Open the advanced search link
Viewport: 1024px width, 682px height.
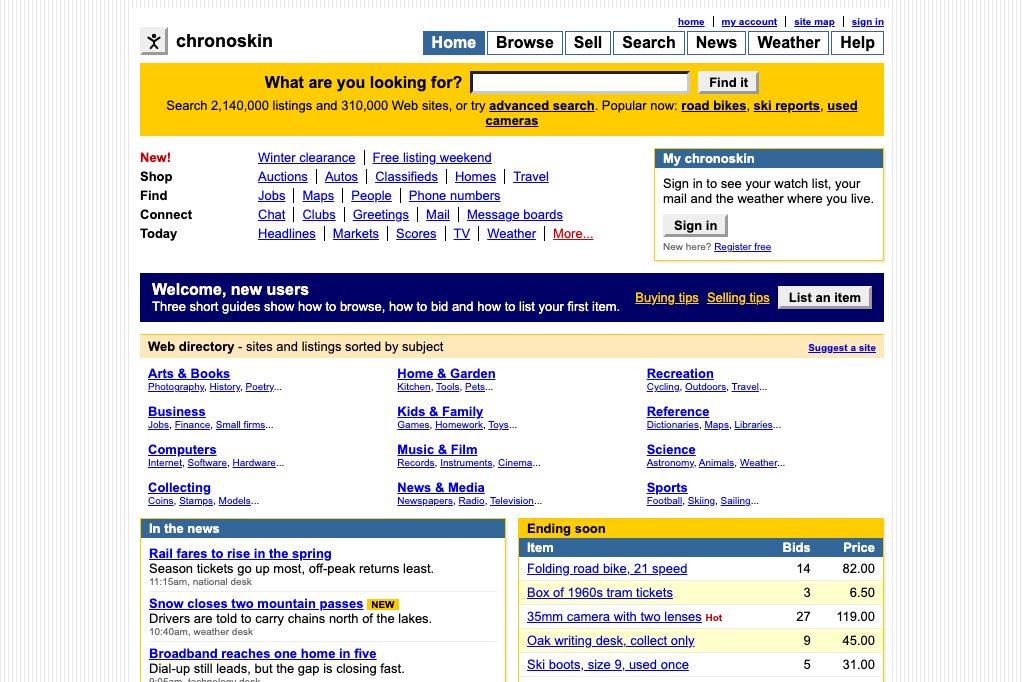click(x=541, y=106)
